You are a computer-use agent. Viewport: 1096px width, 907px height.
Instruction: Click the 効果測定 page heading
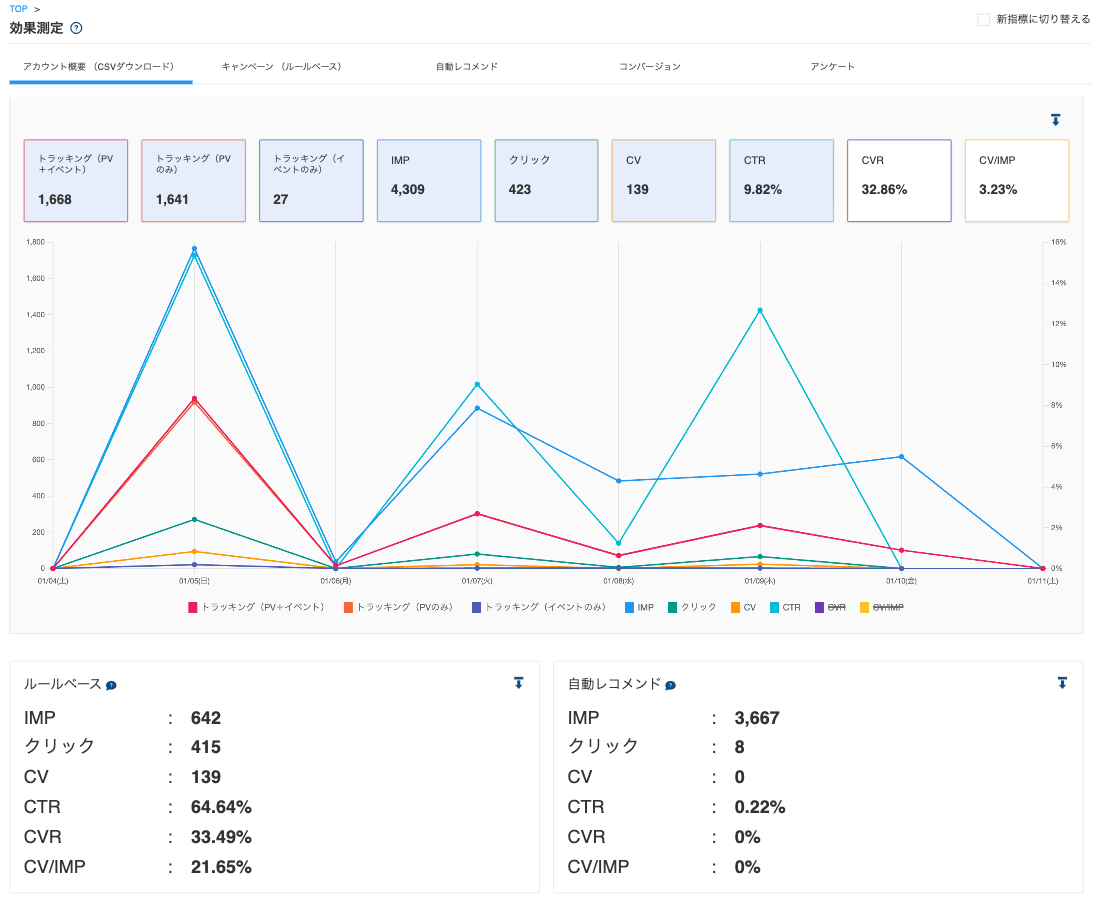point(36,28)
